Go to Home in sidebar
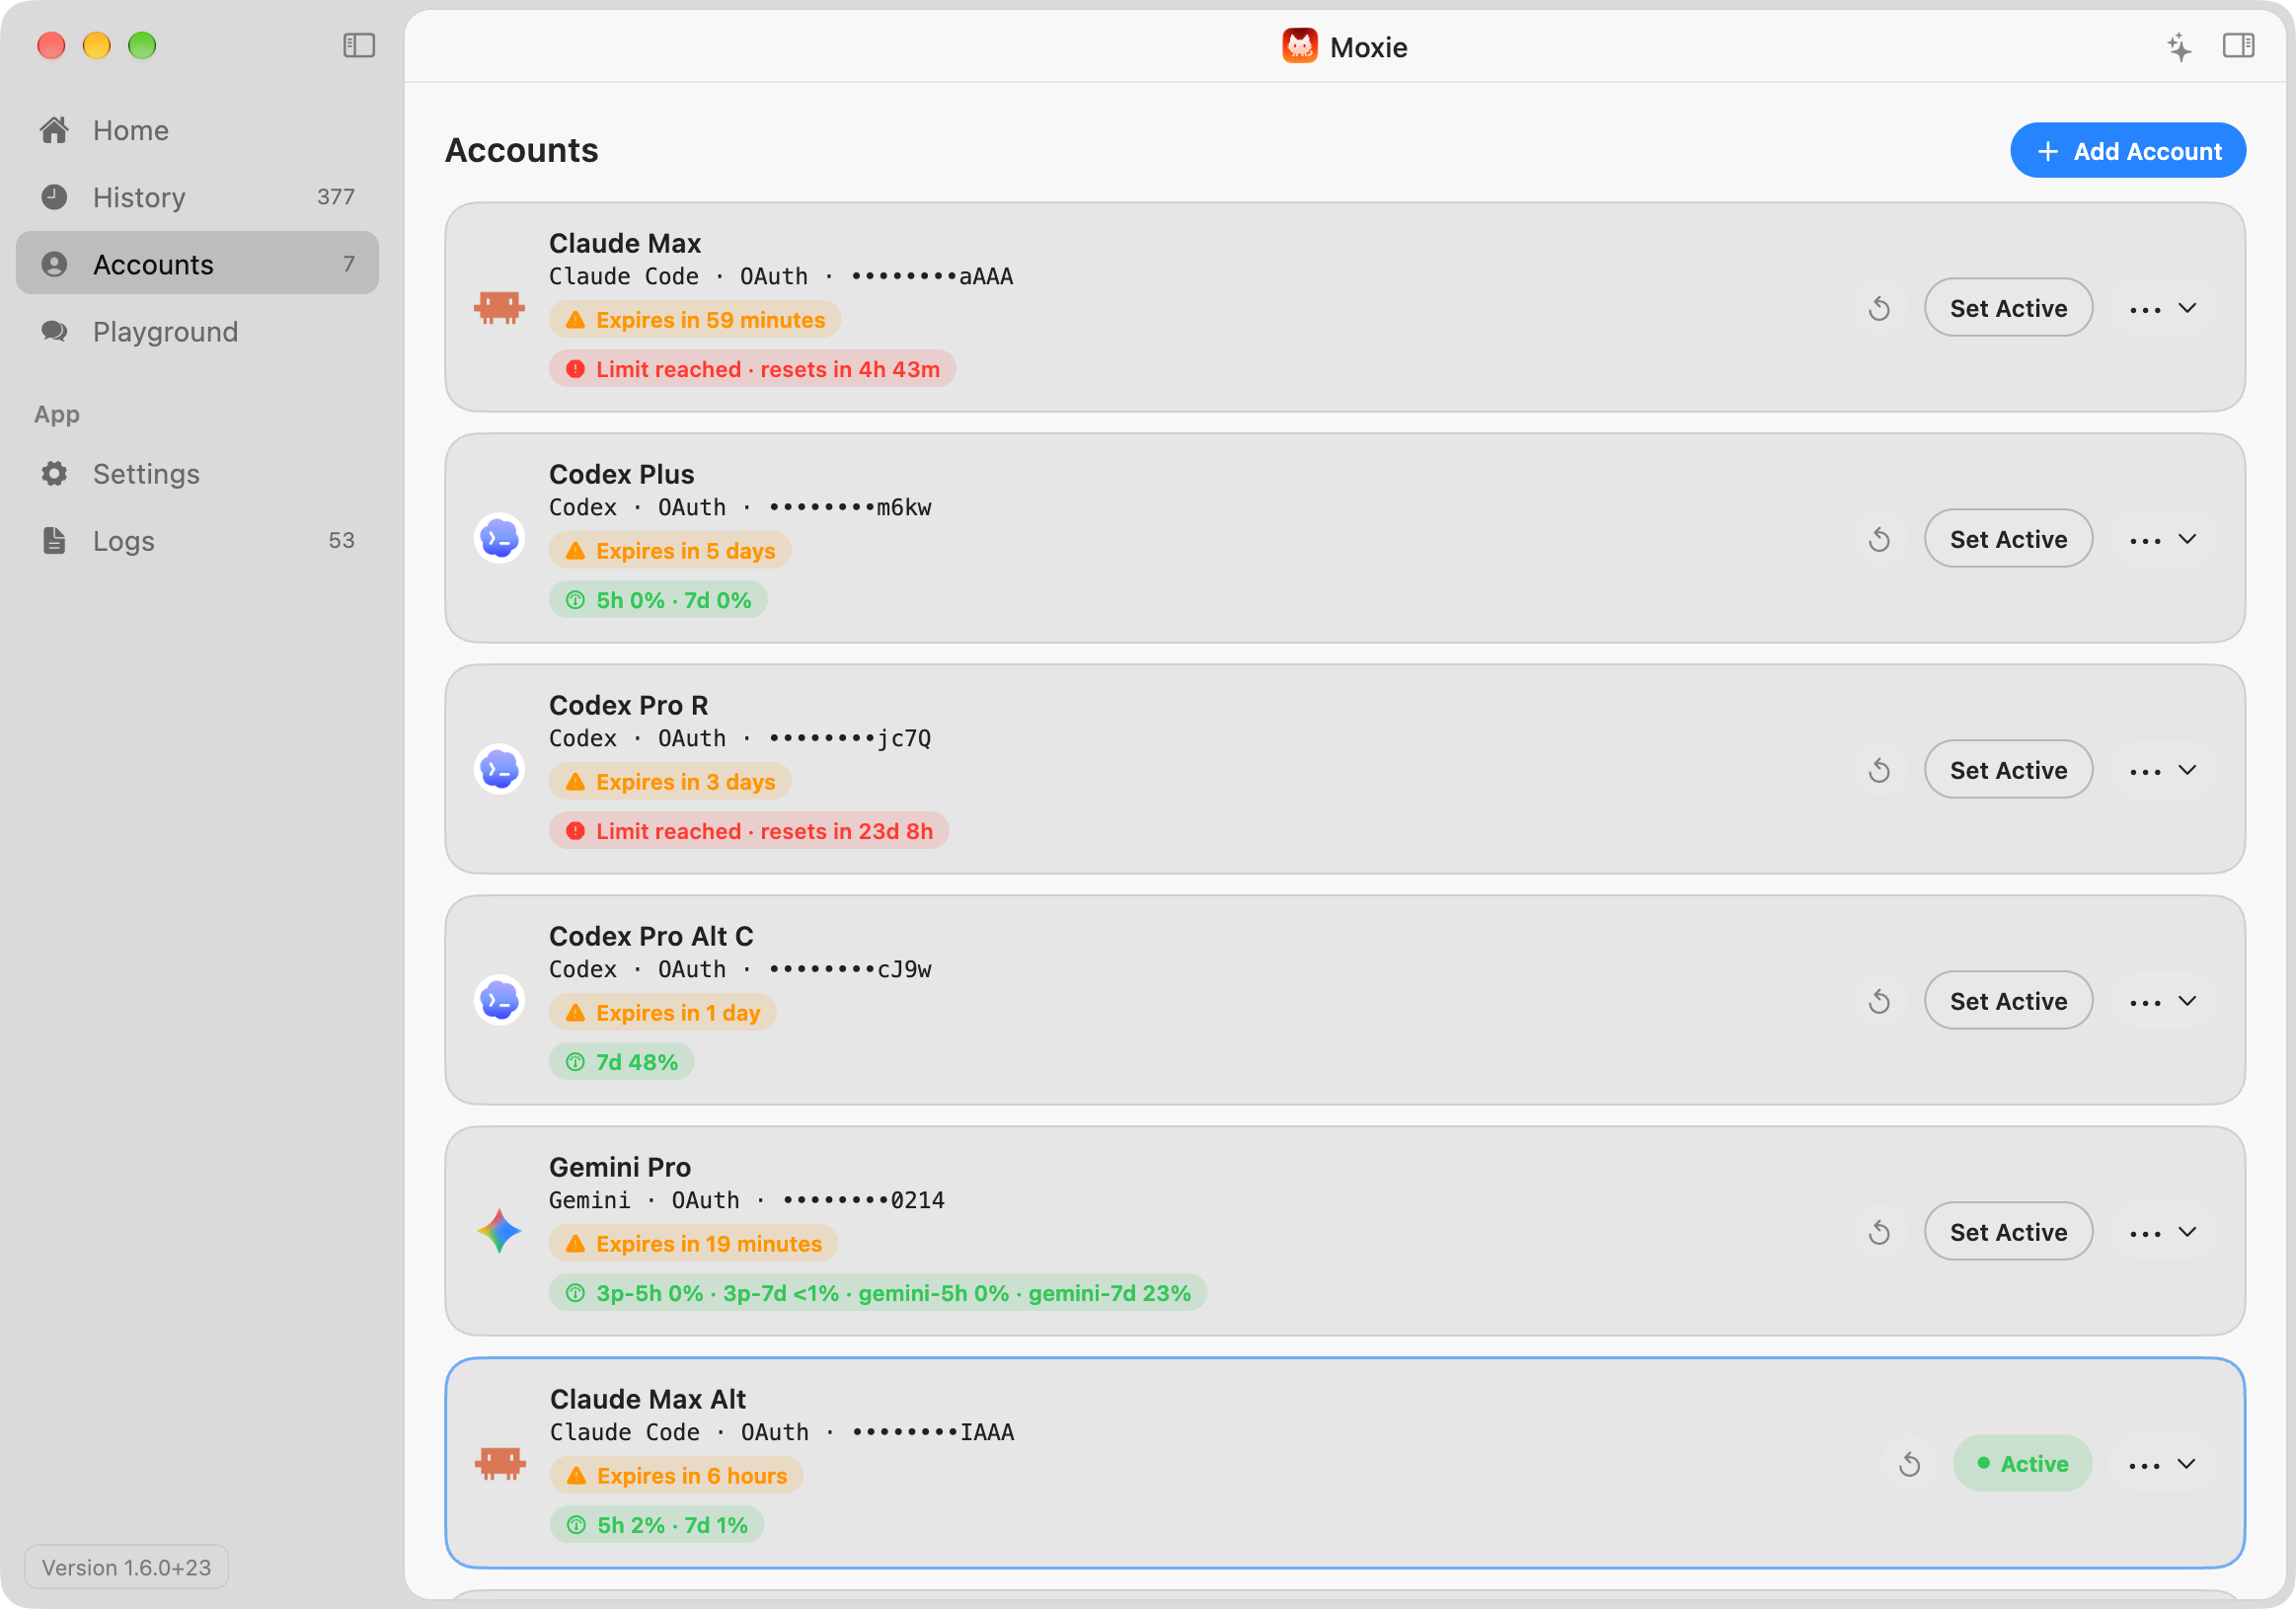The width and height of the screenshot is (2296, 1609). pos(197,130)
